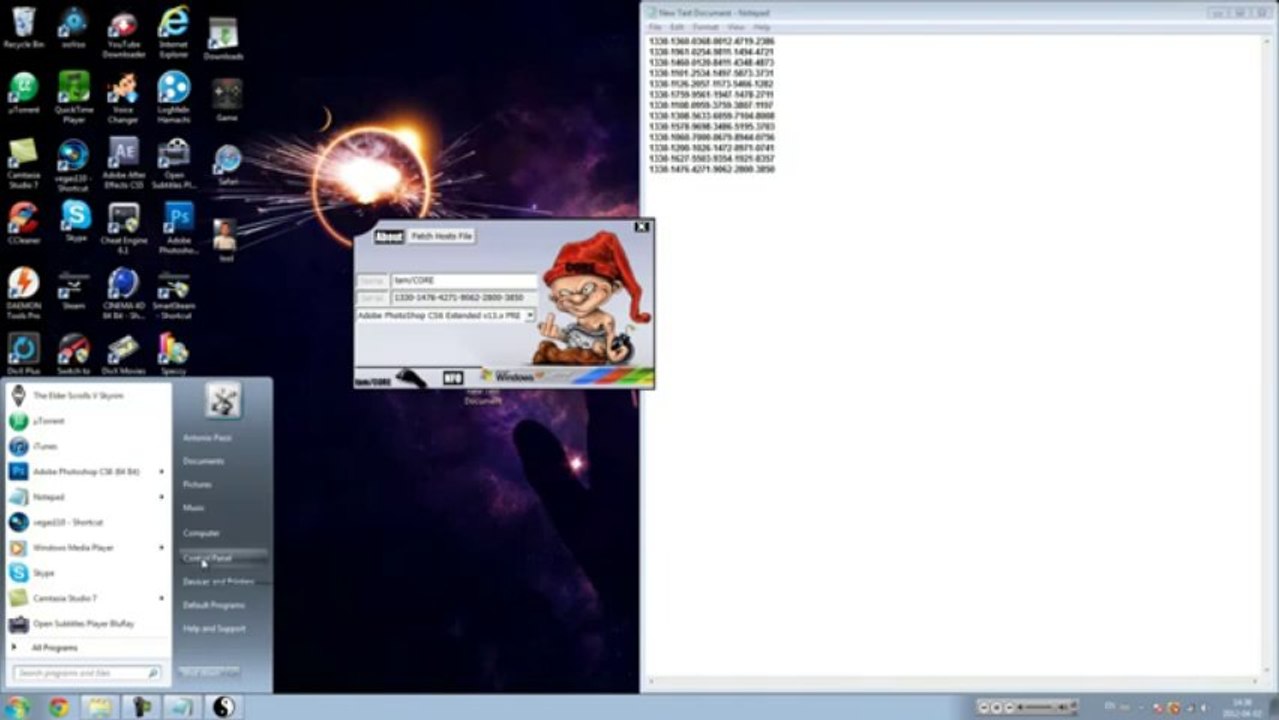Open the Game desktop shortcut
Screen dimensions: 1279x720
(227, 101)
